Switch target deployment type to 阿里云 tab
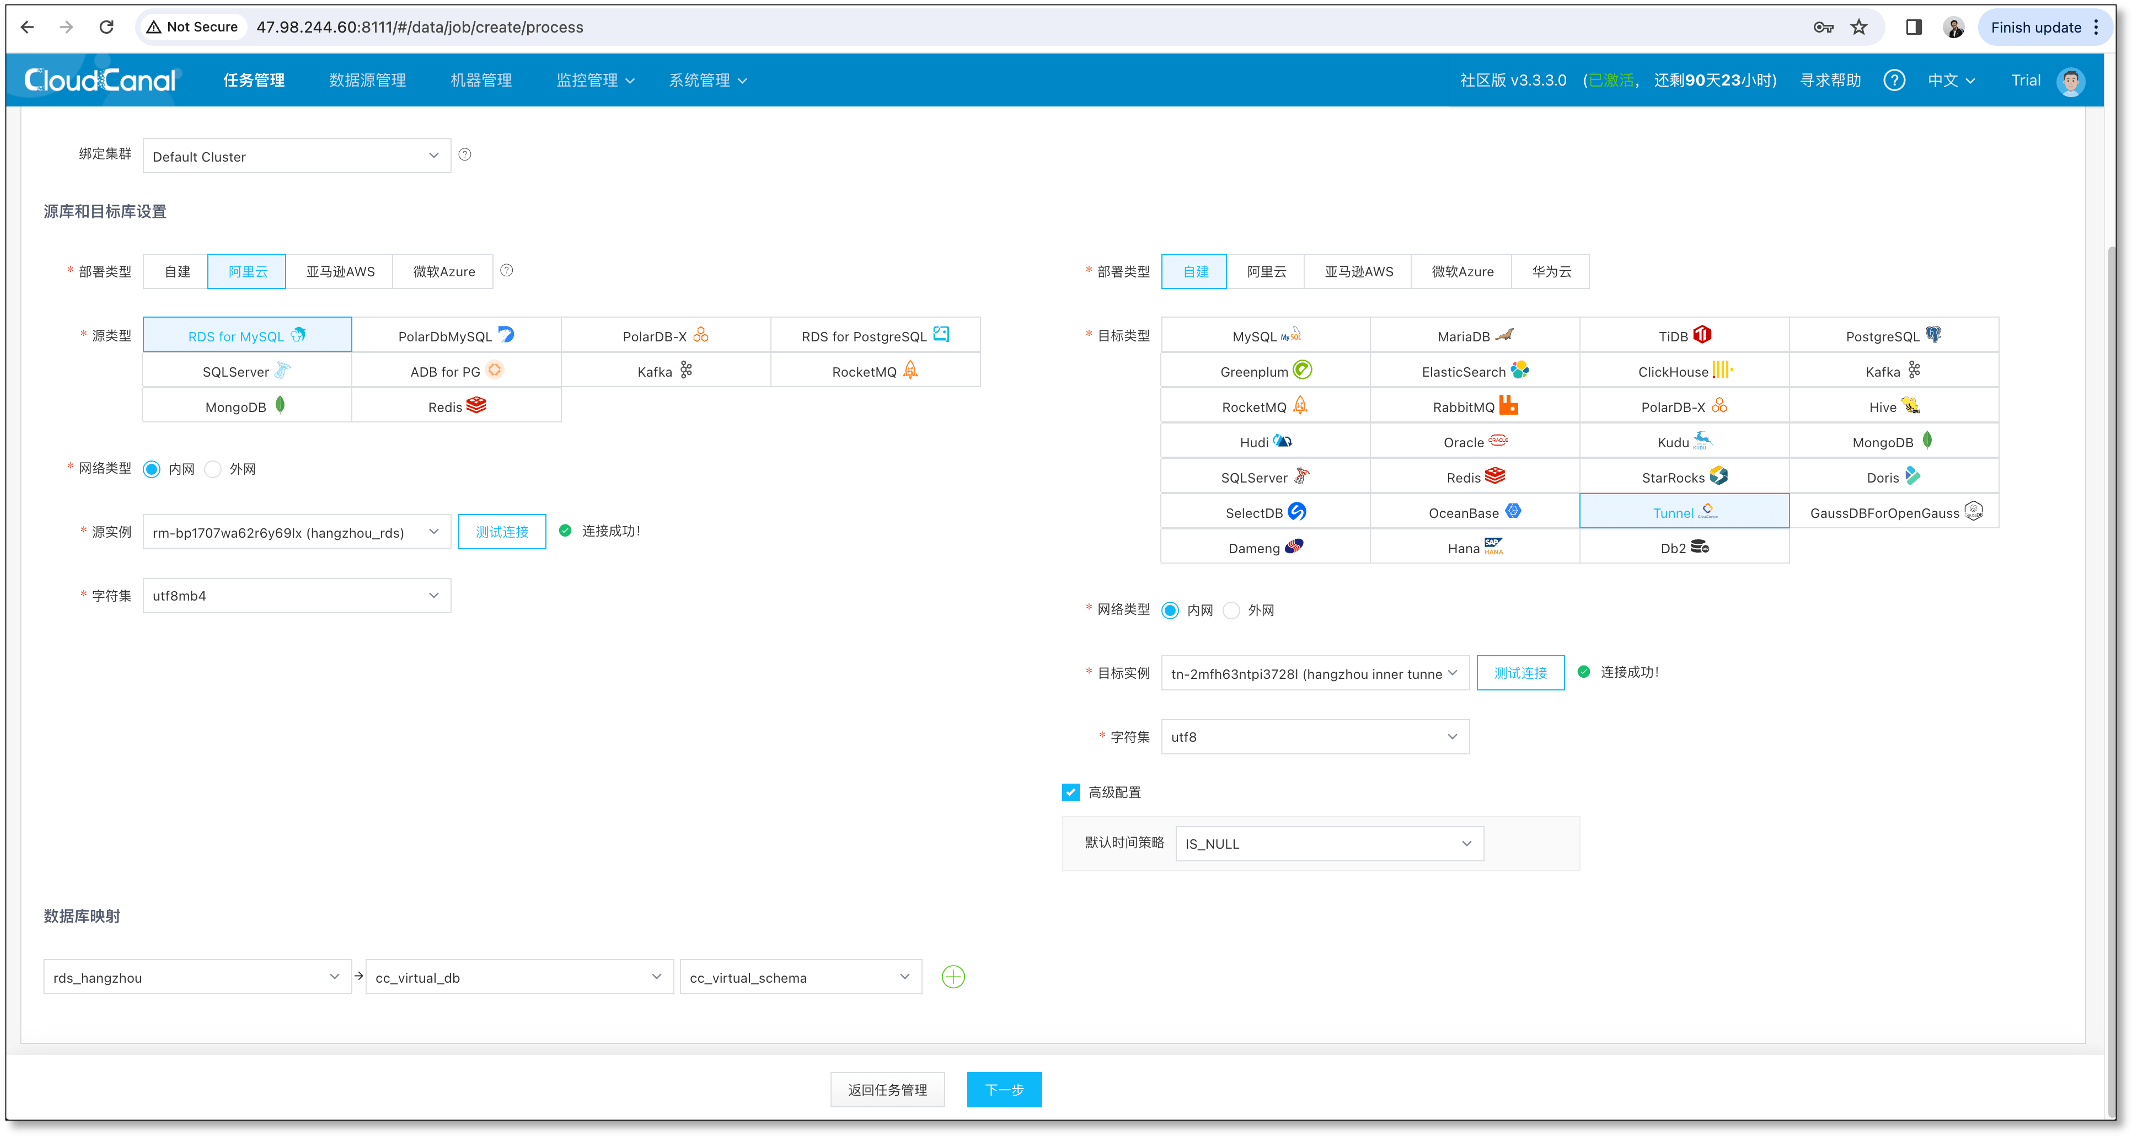The width and height of the screenshot is (2136, 1142). click(x=1266, y=271)
